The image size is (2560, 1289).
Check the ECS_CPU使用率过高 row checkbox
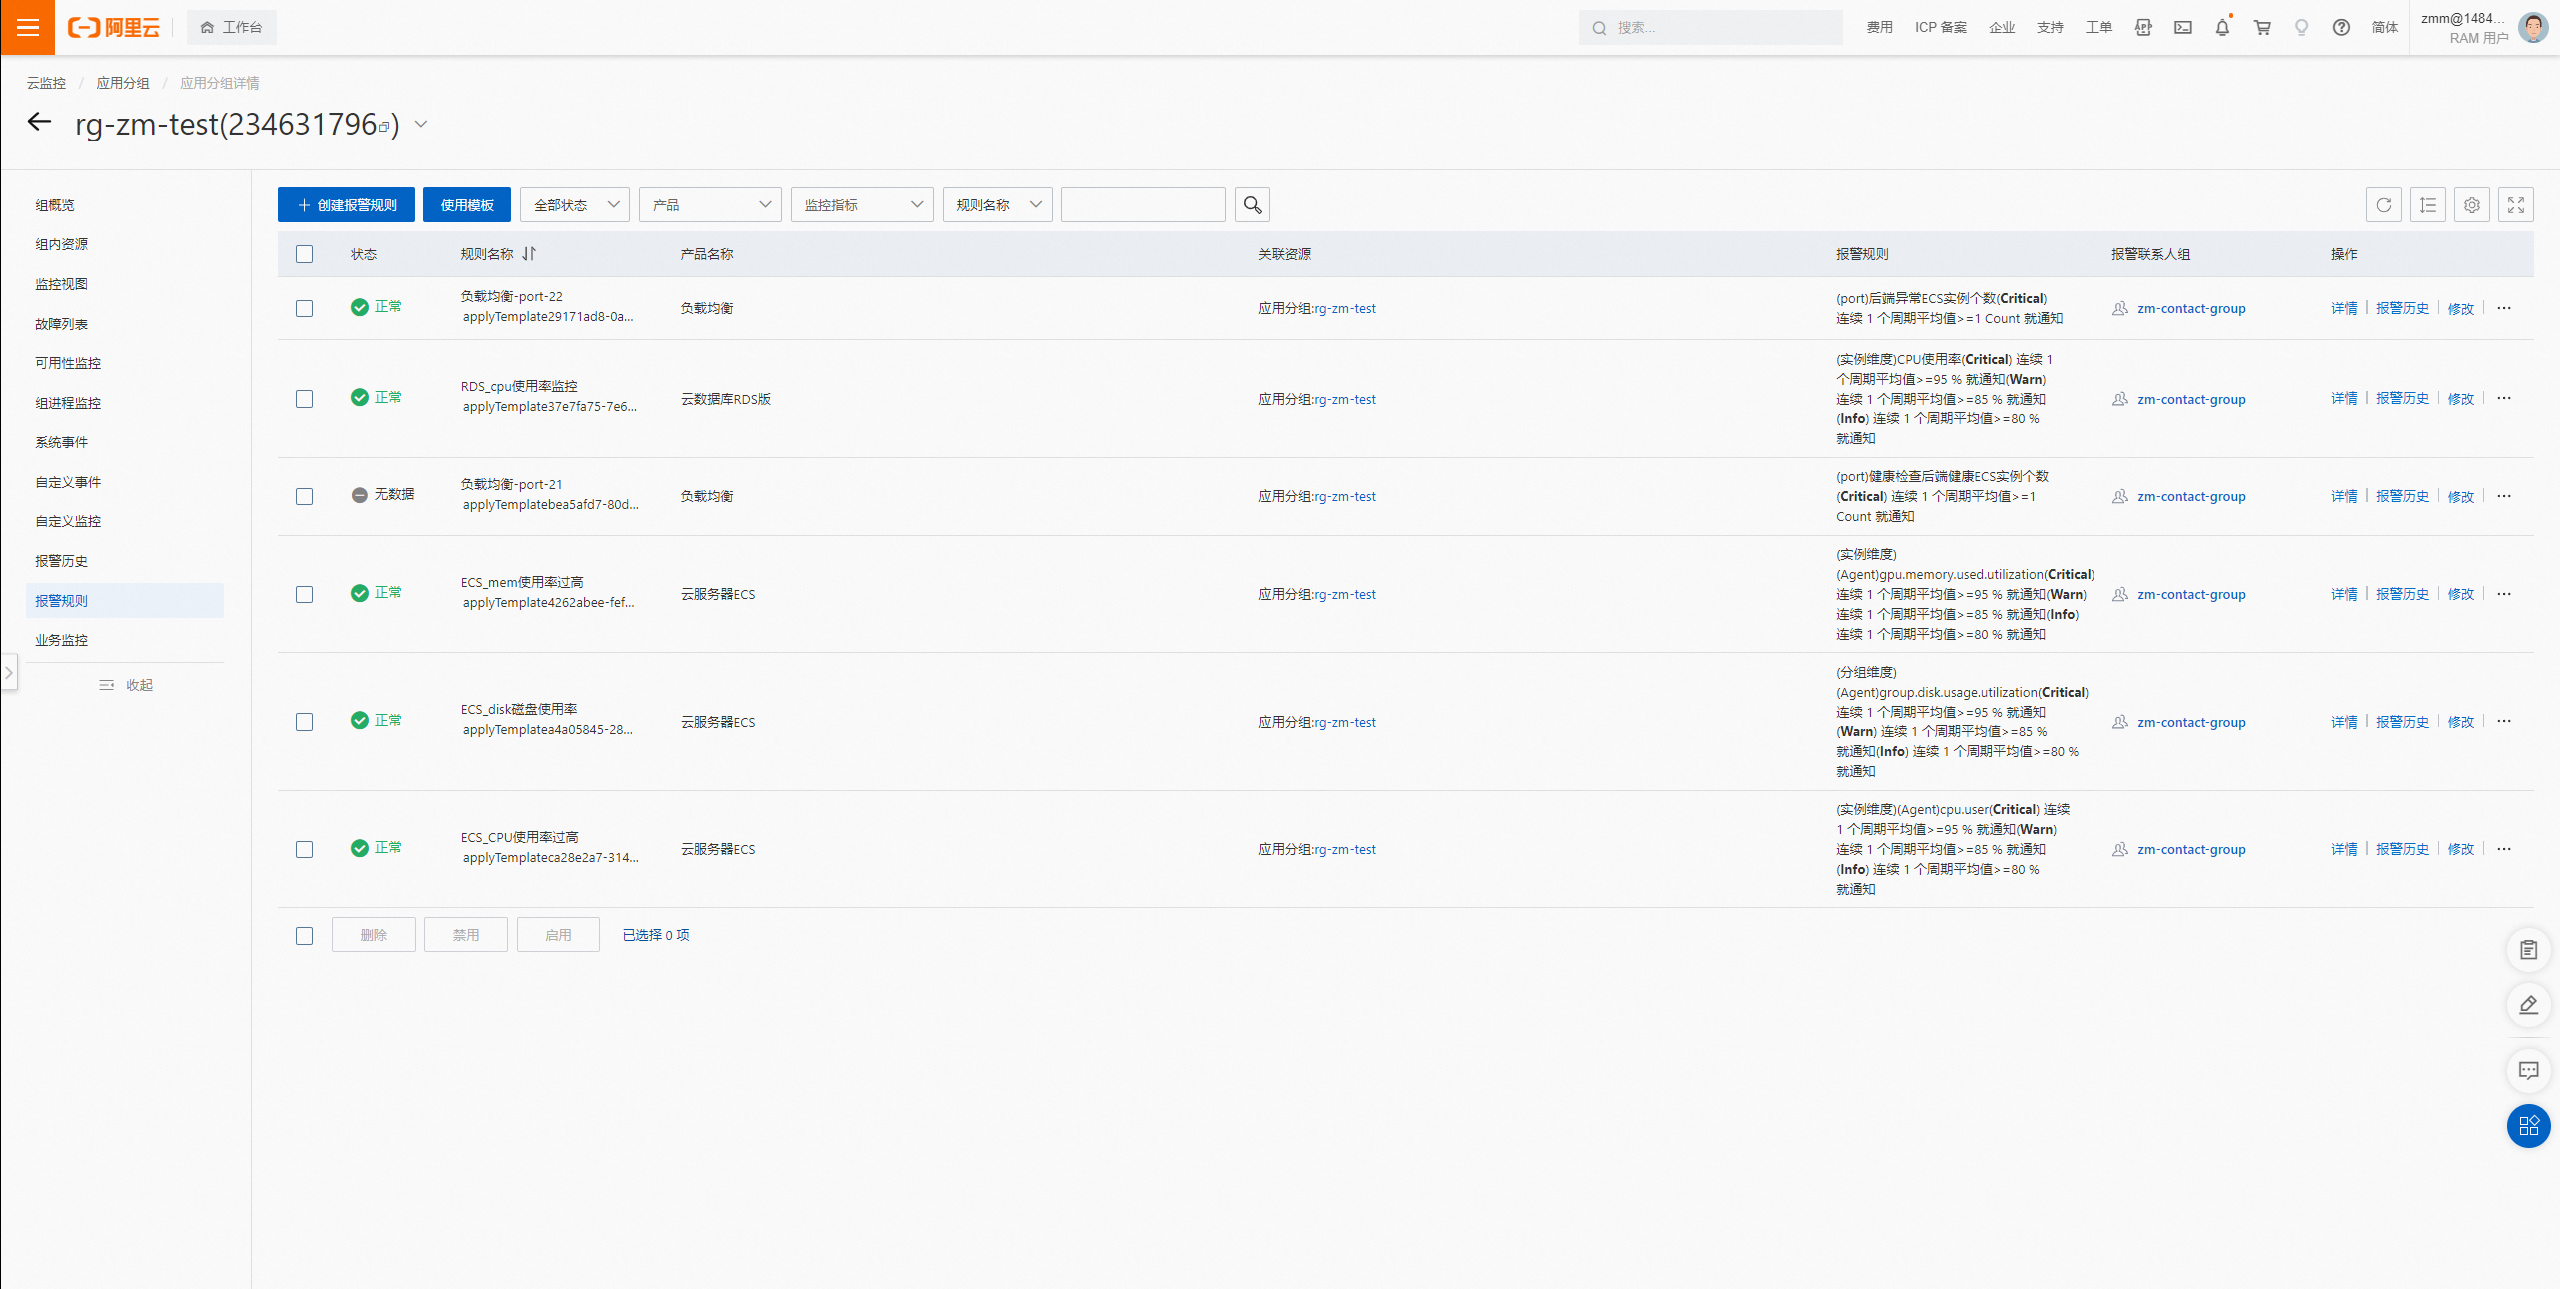coord(305,849)
